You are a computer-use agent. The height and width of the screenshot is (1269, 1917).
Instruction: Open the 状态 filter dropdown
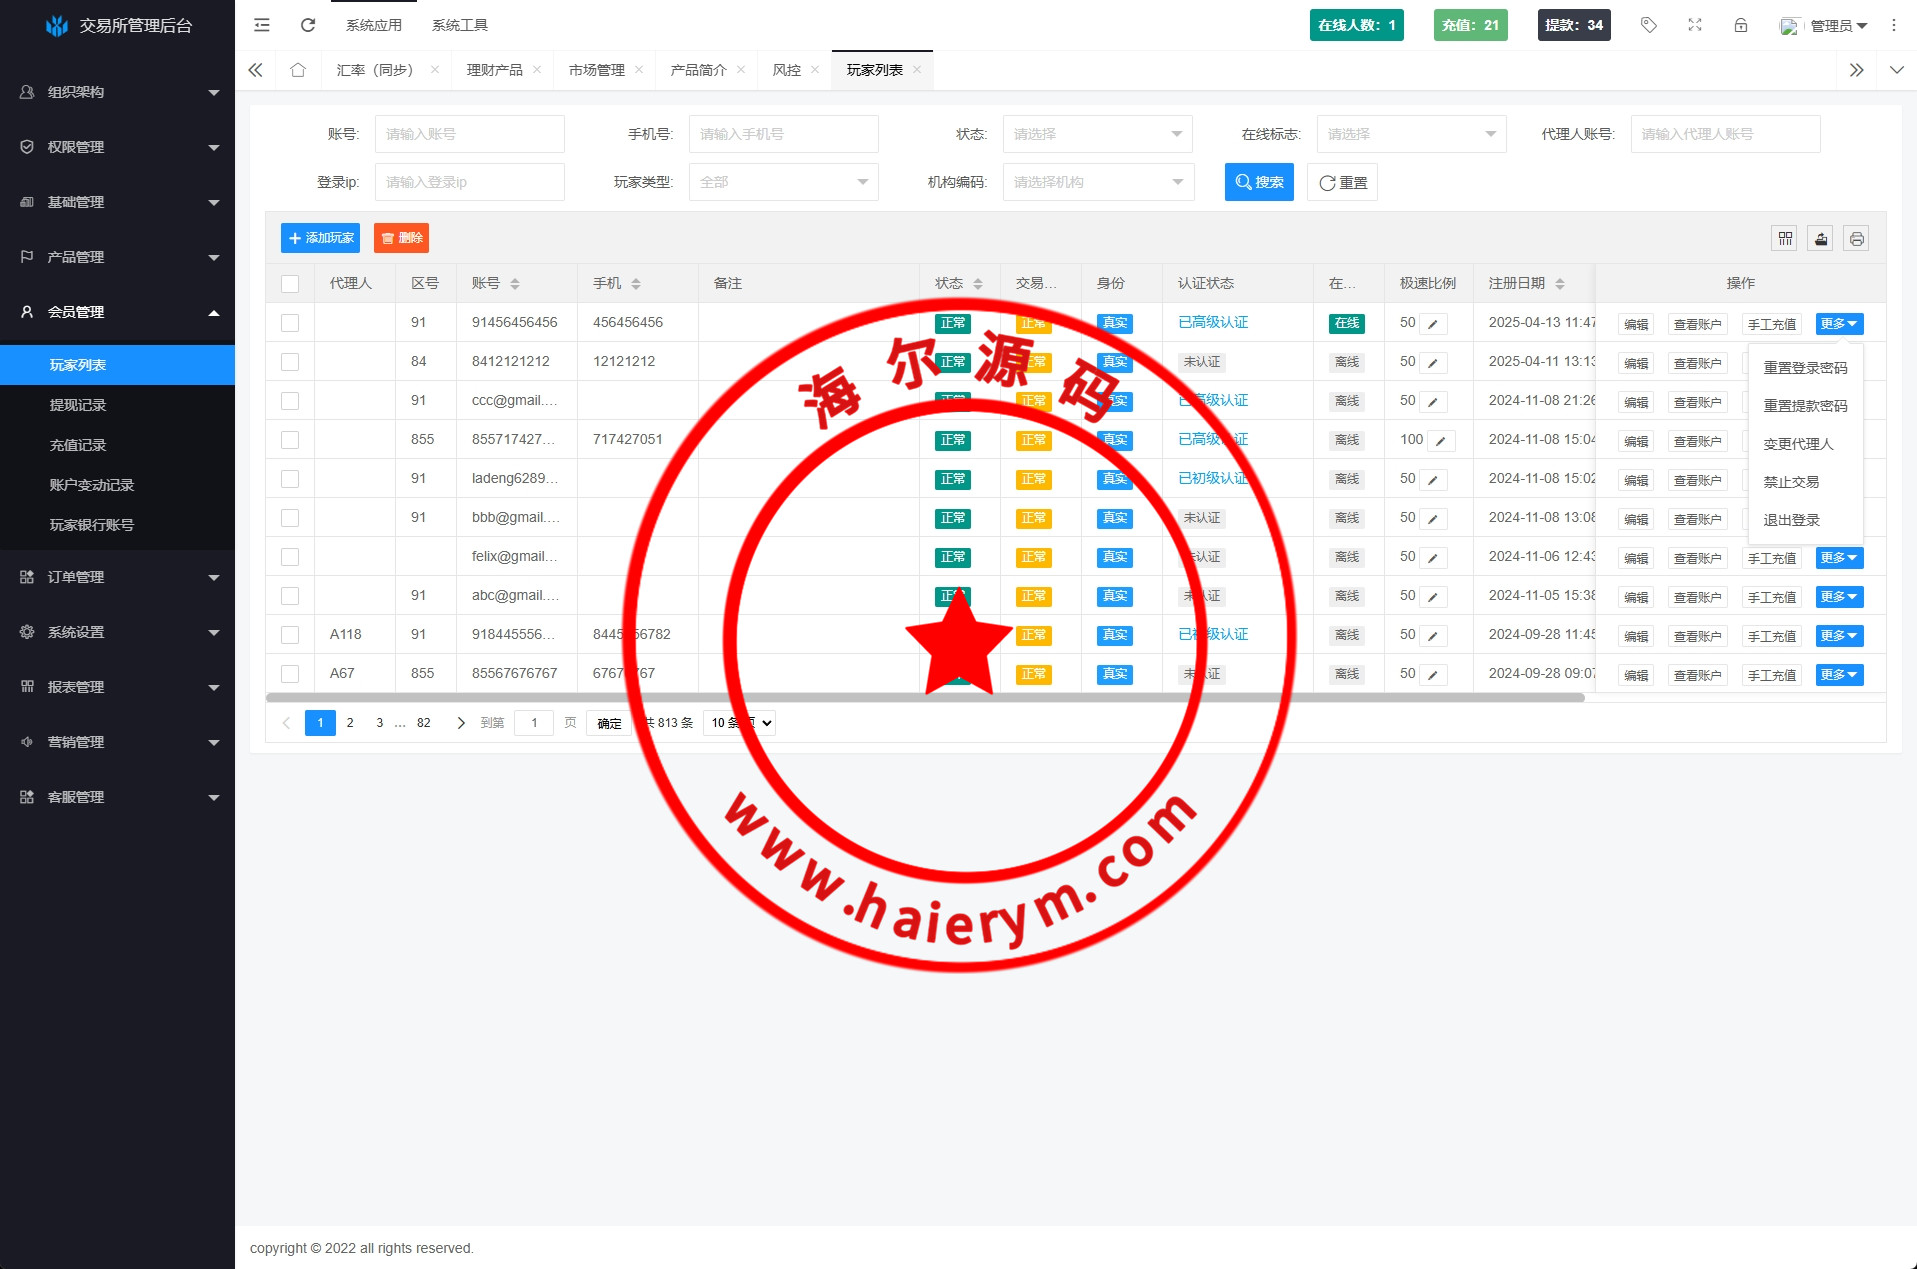click(1097, 134)
